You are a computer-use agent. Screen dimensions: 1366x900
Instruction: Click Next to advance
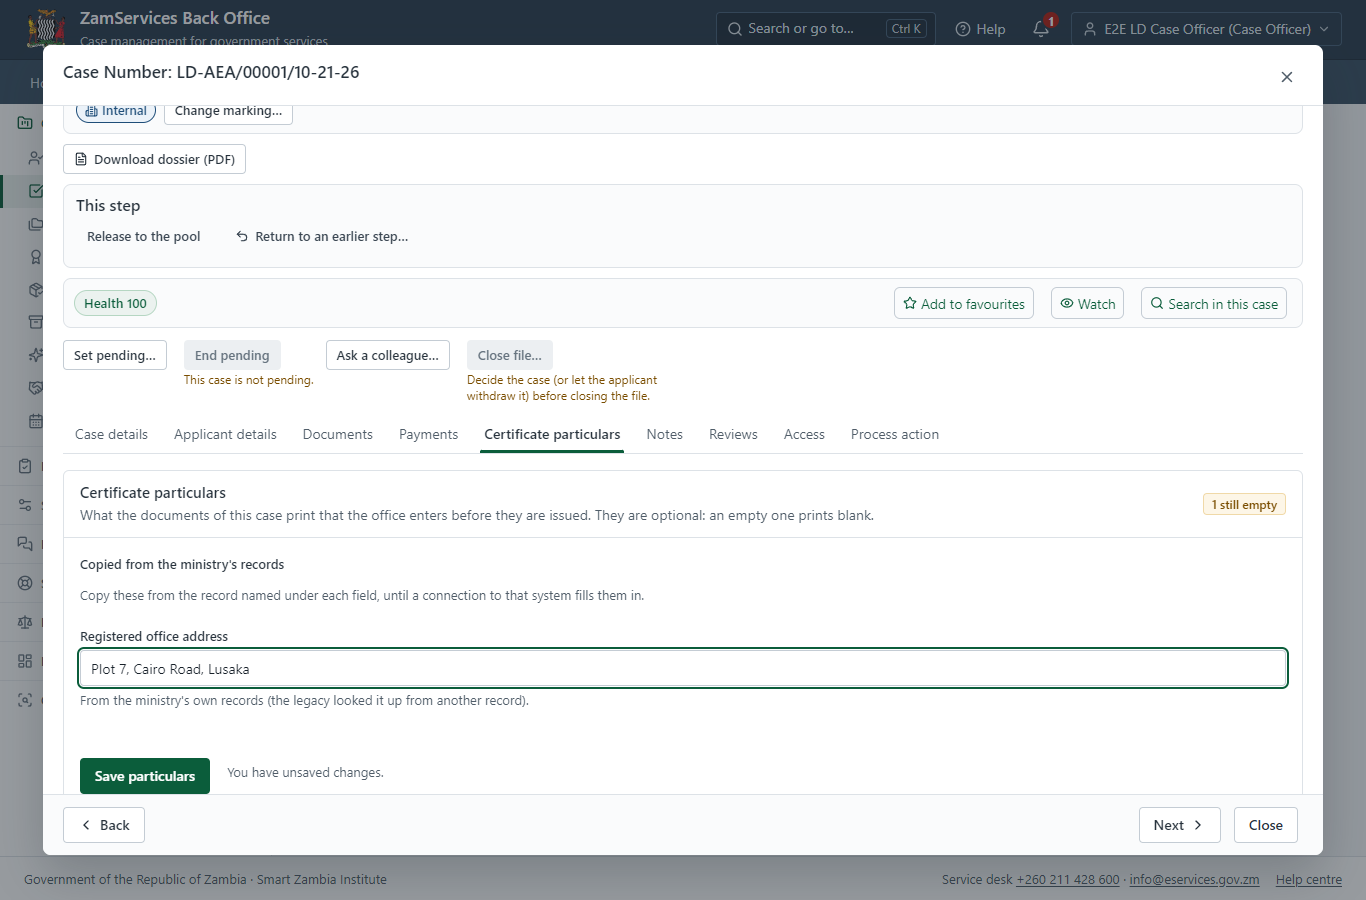1180,825
